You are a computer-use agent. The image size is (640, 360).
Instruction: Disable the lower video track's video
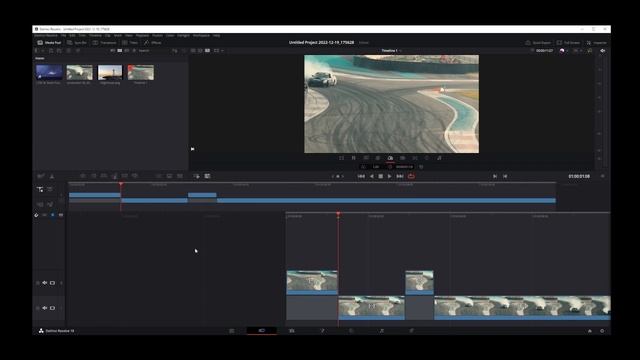52,308
